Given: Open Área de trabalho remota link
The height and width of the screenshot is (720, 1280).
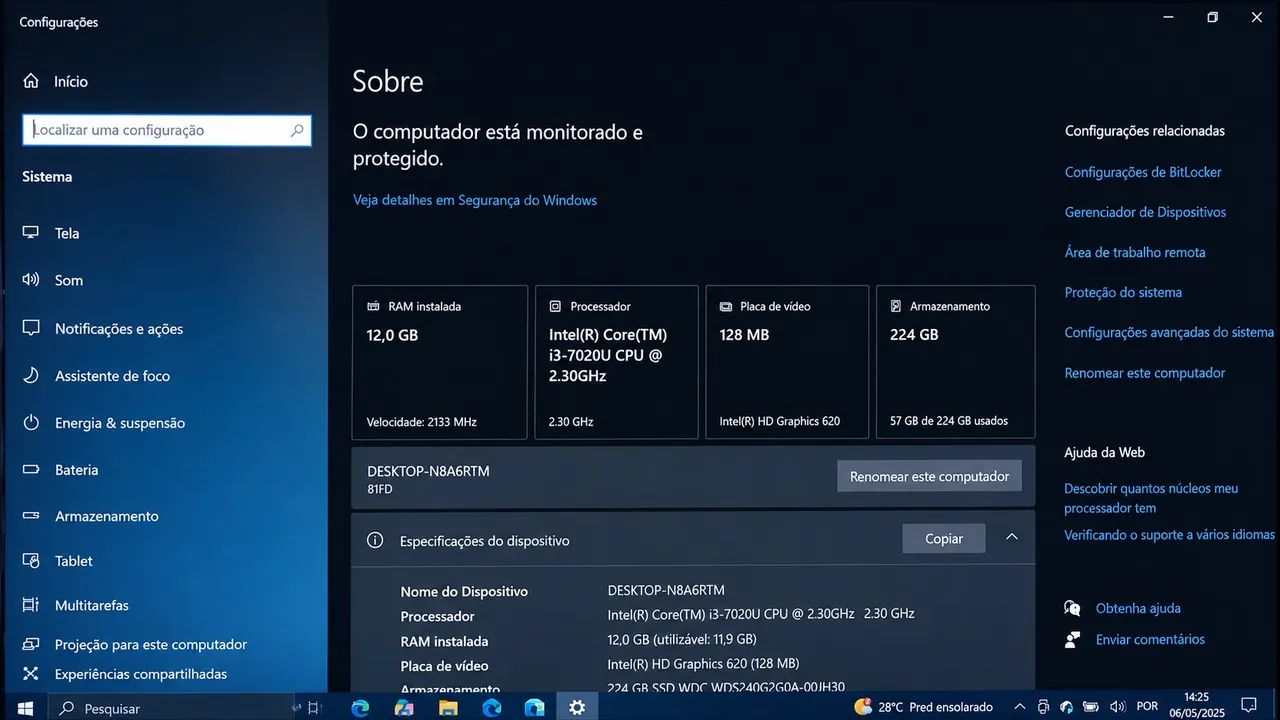Looking at the screenshot, I should coord(1135,252).
